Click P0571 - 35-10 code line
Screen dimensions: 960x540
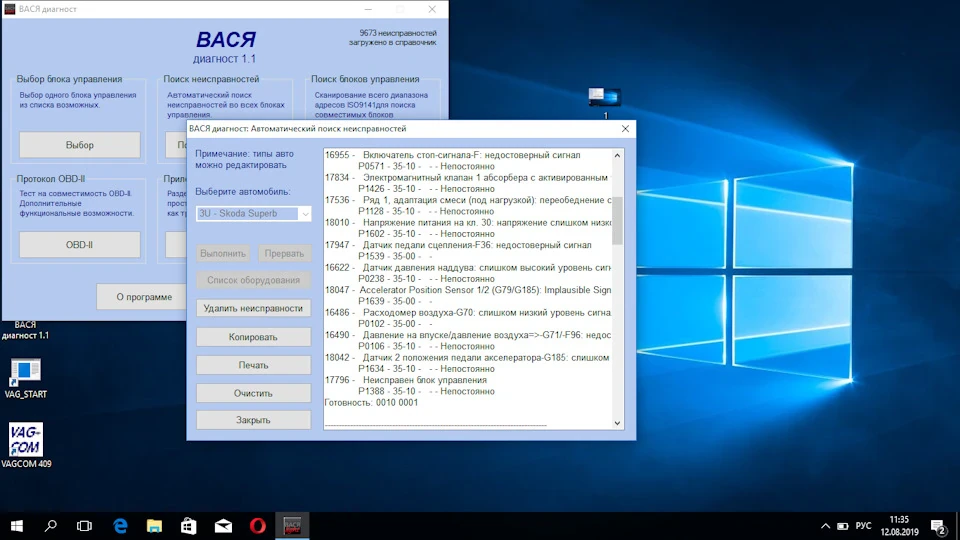[426, 167]
